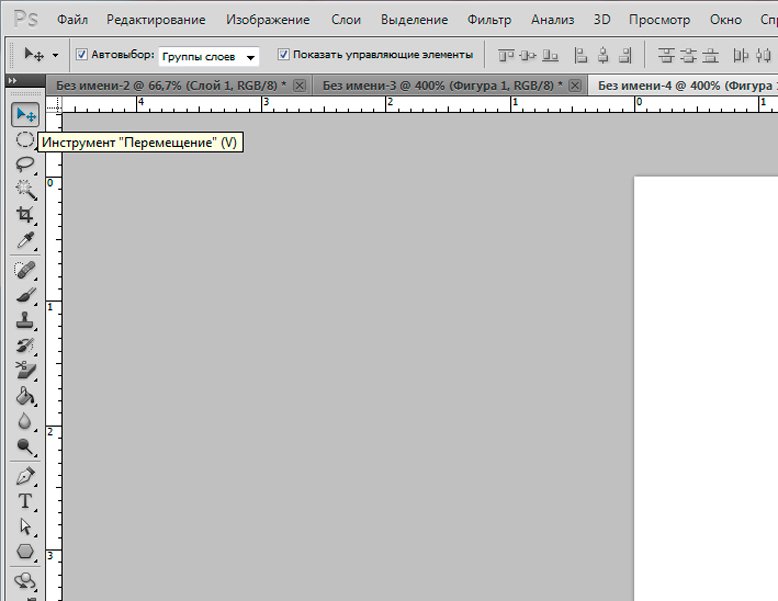Pick the Pen tool
This screenshot has height=601, width=778.
(x=25, y=475)
